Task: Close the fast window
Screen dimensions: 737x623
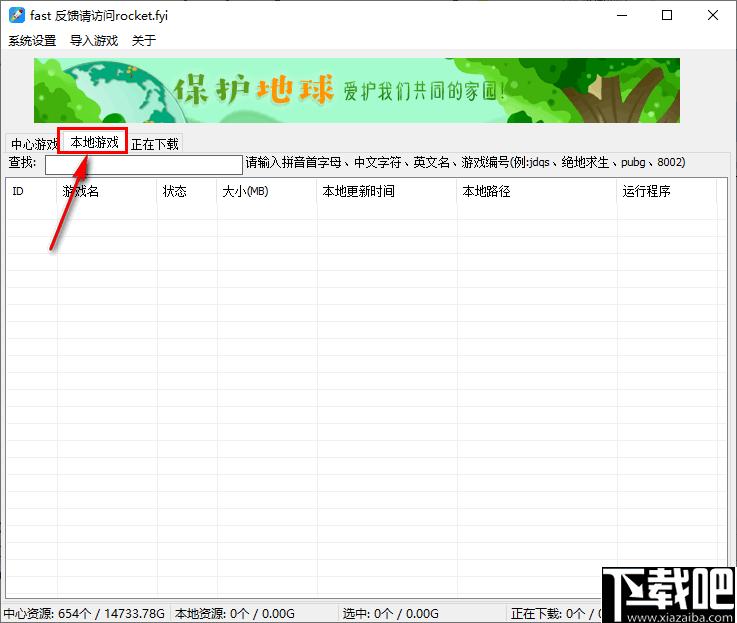Action: (713, 15)
